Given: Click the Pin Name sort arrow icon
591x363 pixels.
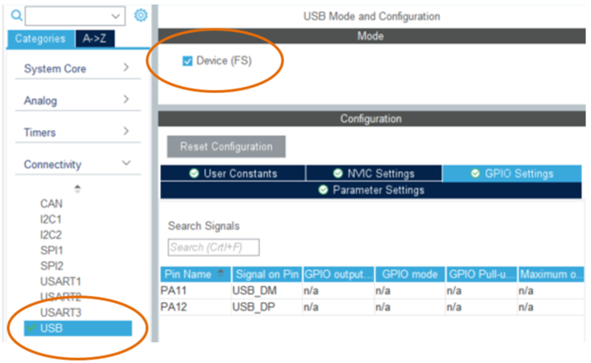Looking at the screenshot, I should click(x=221, y=273).
